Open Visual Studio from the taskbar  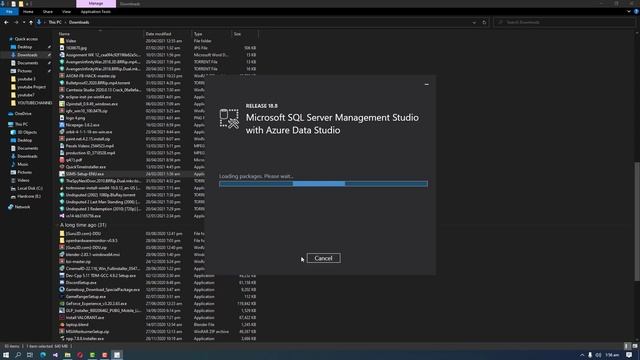(55, 355)
